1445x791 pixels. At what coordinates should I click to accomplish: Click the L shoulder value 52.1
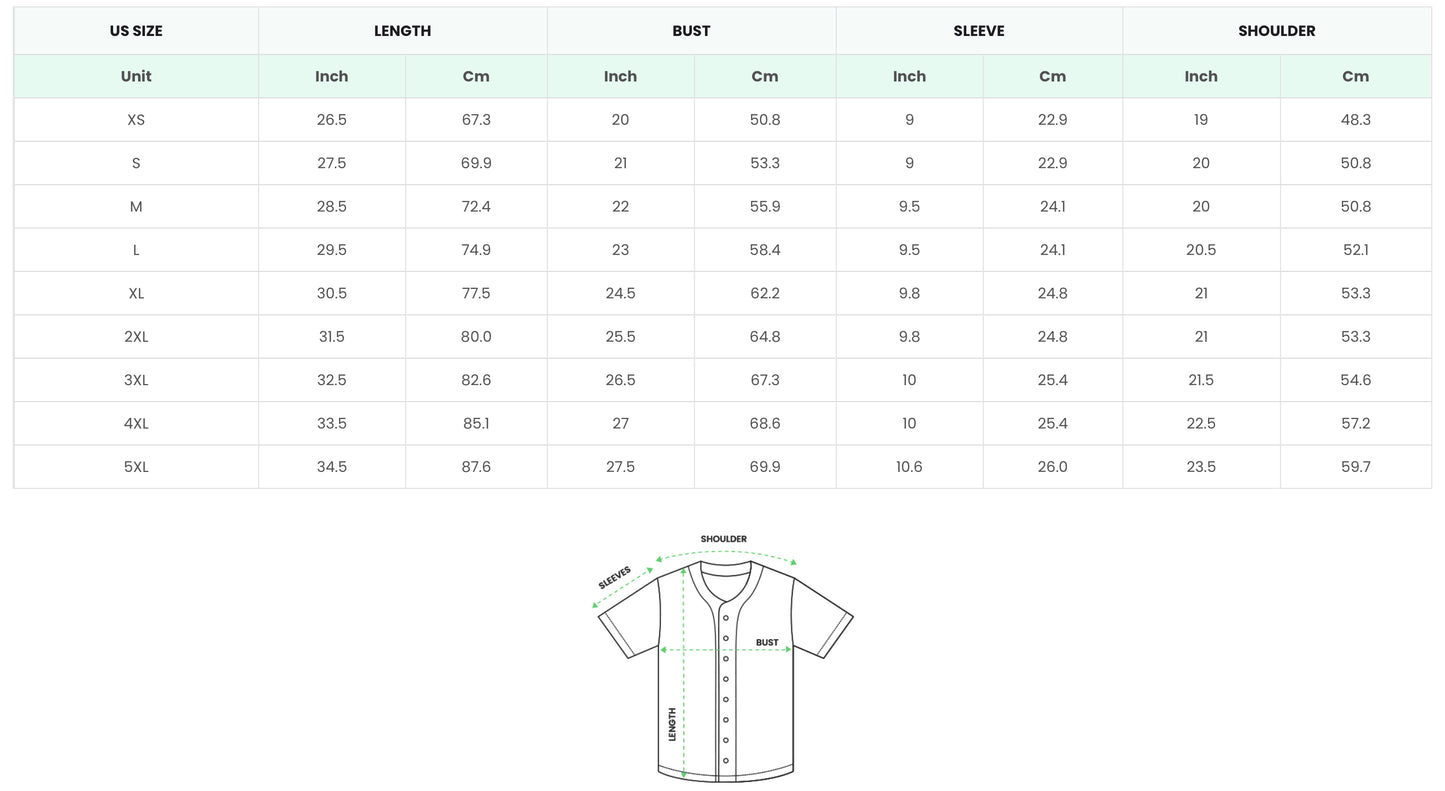point(1355,250)
